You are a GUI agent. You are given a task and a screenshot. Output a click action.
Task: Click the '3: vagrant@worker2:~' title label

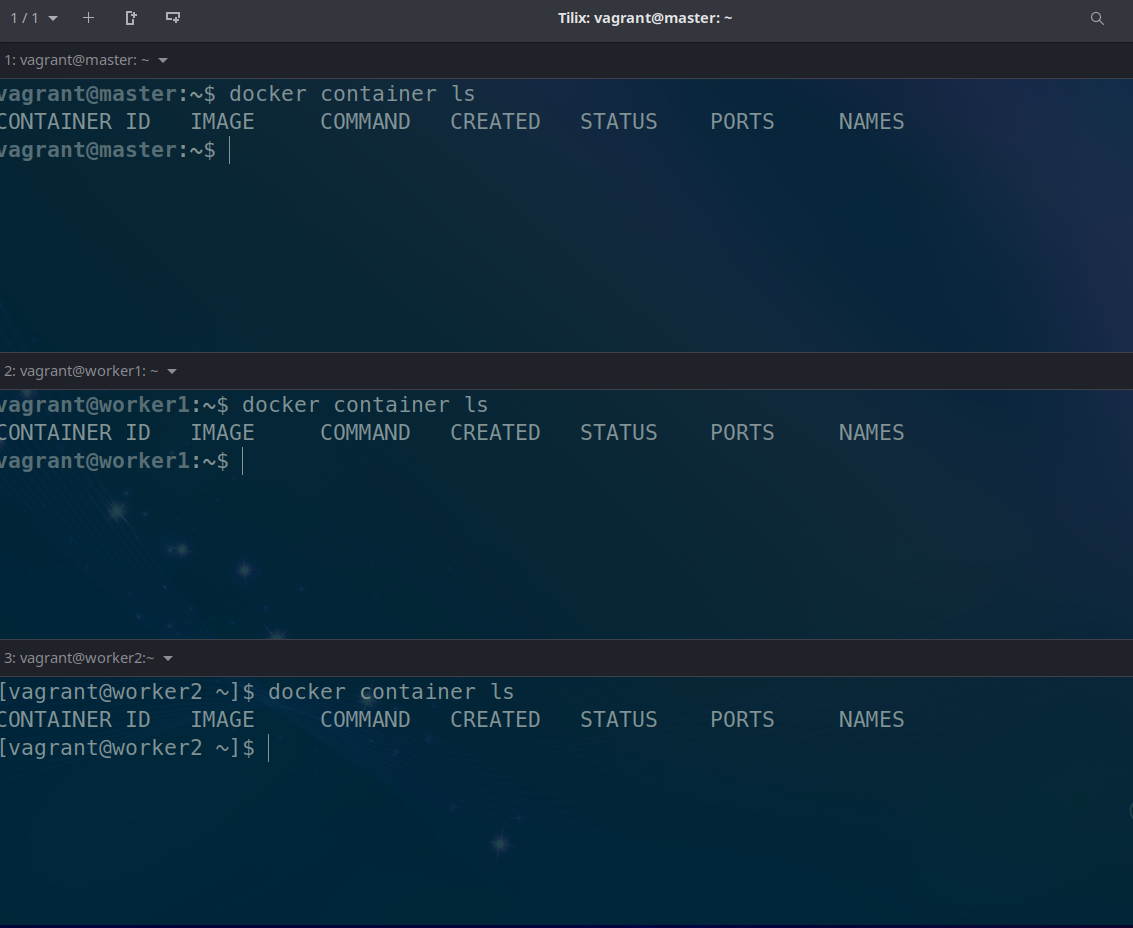[x=79, y=659]
